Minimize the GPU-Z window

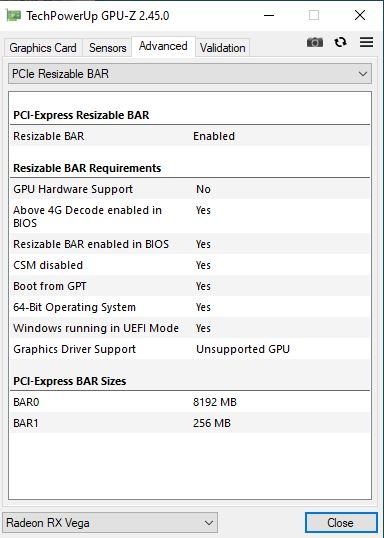[269, 15]
